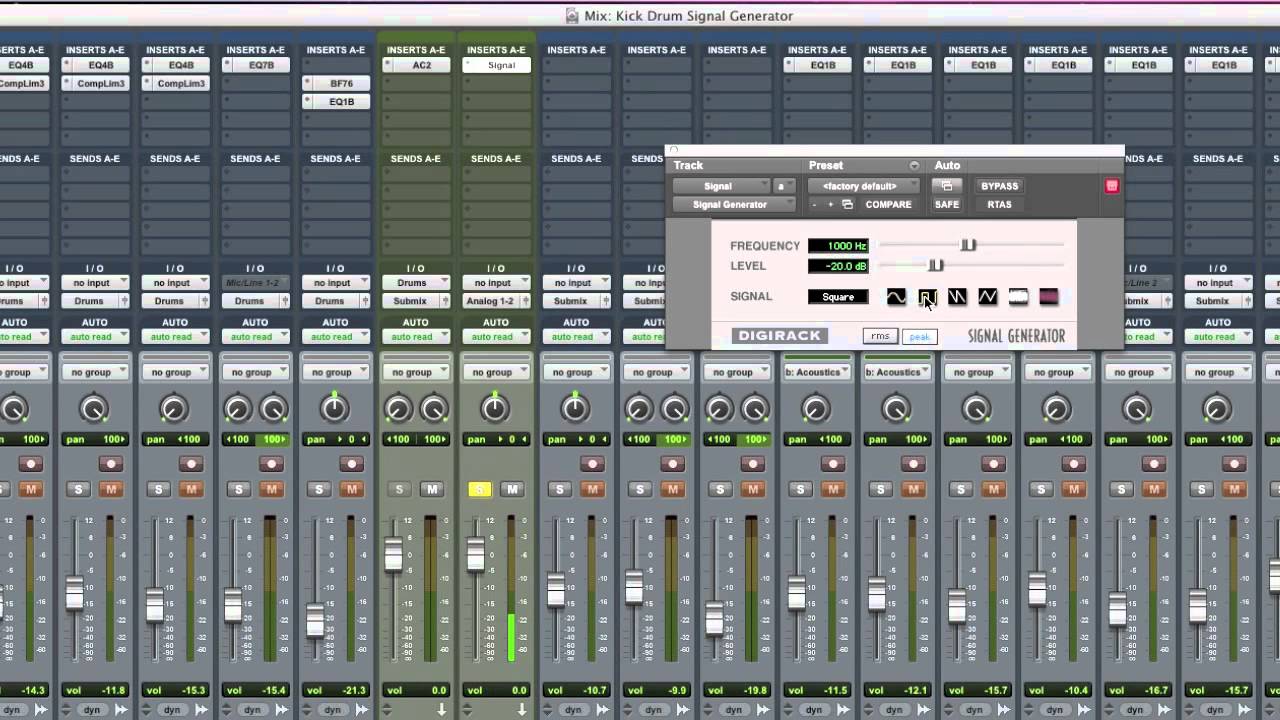
Task: Open the Analog 1-2 output selector
Action: tap(489, 301)
